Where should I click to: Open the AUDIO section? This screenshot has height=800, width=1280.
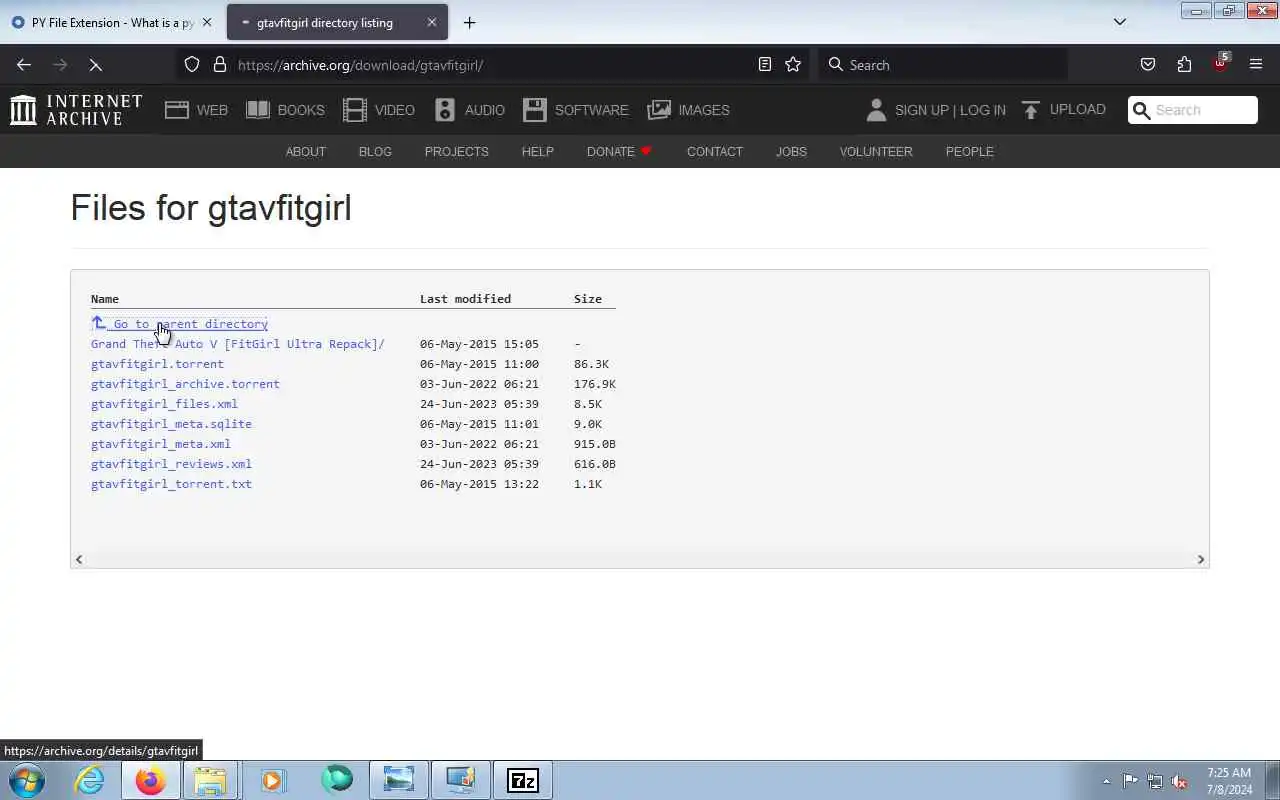click(x=470, y=110)
